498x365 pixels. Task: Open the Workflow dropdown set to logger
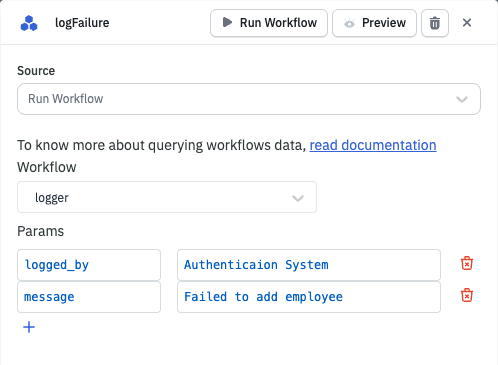pos(167,197)
